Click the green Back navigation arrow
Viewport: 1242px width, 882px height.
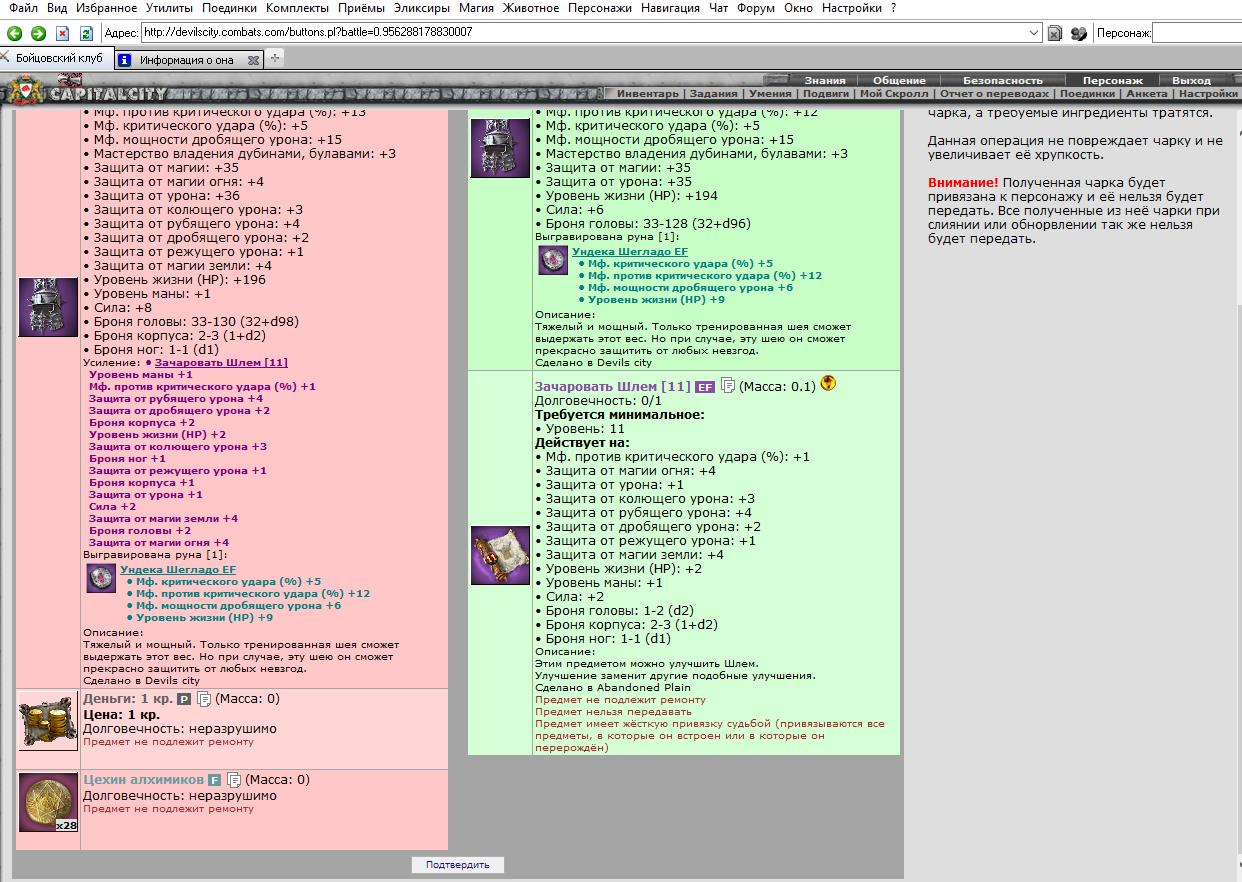click(x=14, y=33)
